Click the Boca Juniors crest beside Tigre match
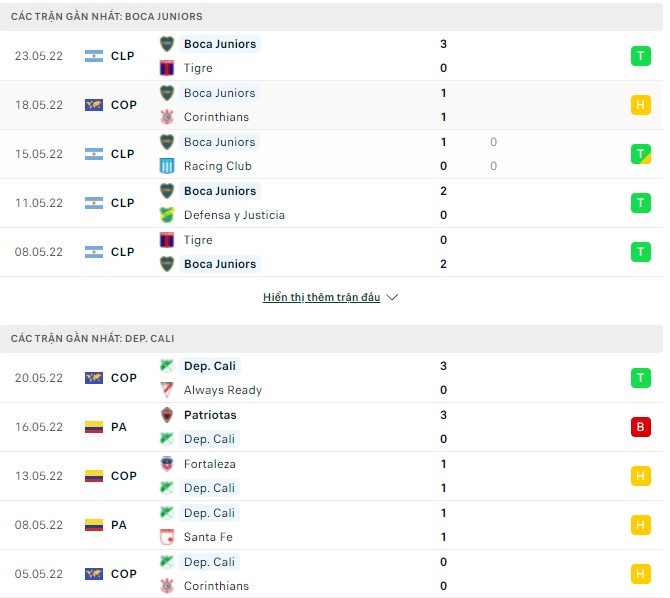The height and width of the screenshot is (598, 670). tap(167, 44)
